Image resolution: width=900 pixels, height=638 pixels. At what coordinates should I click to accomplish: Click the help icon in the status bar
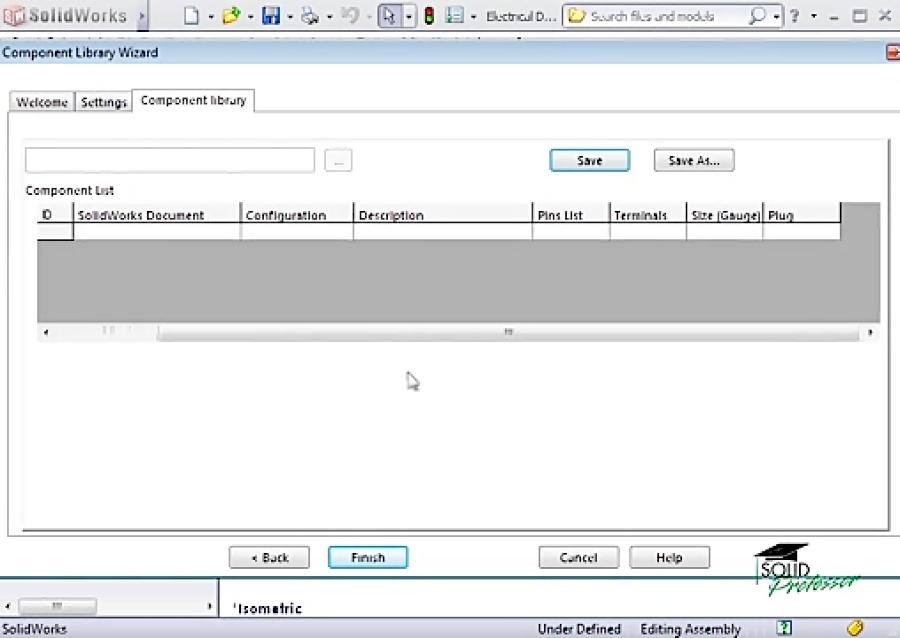pos(783,628)
